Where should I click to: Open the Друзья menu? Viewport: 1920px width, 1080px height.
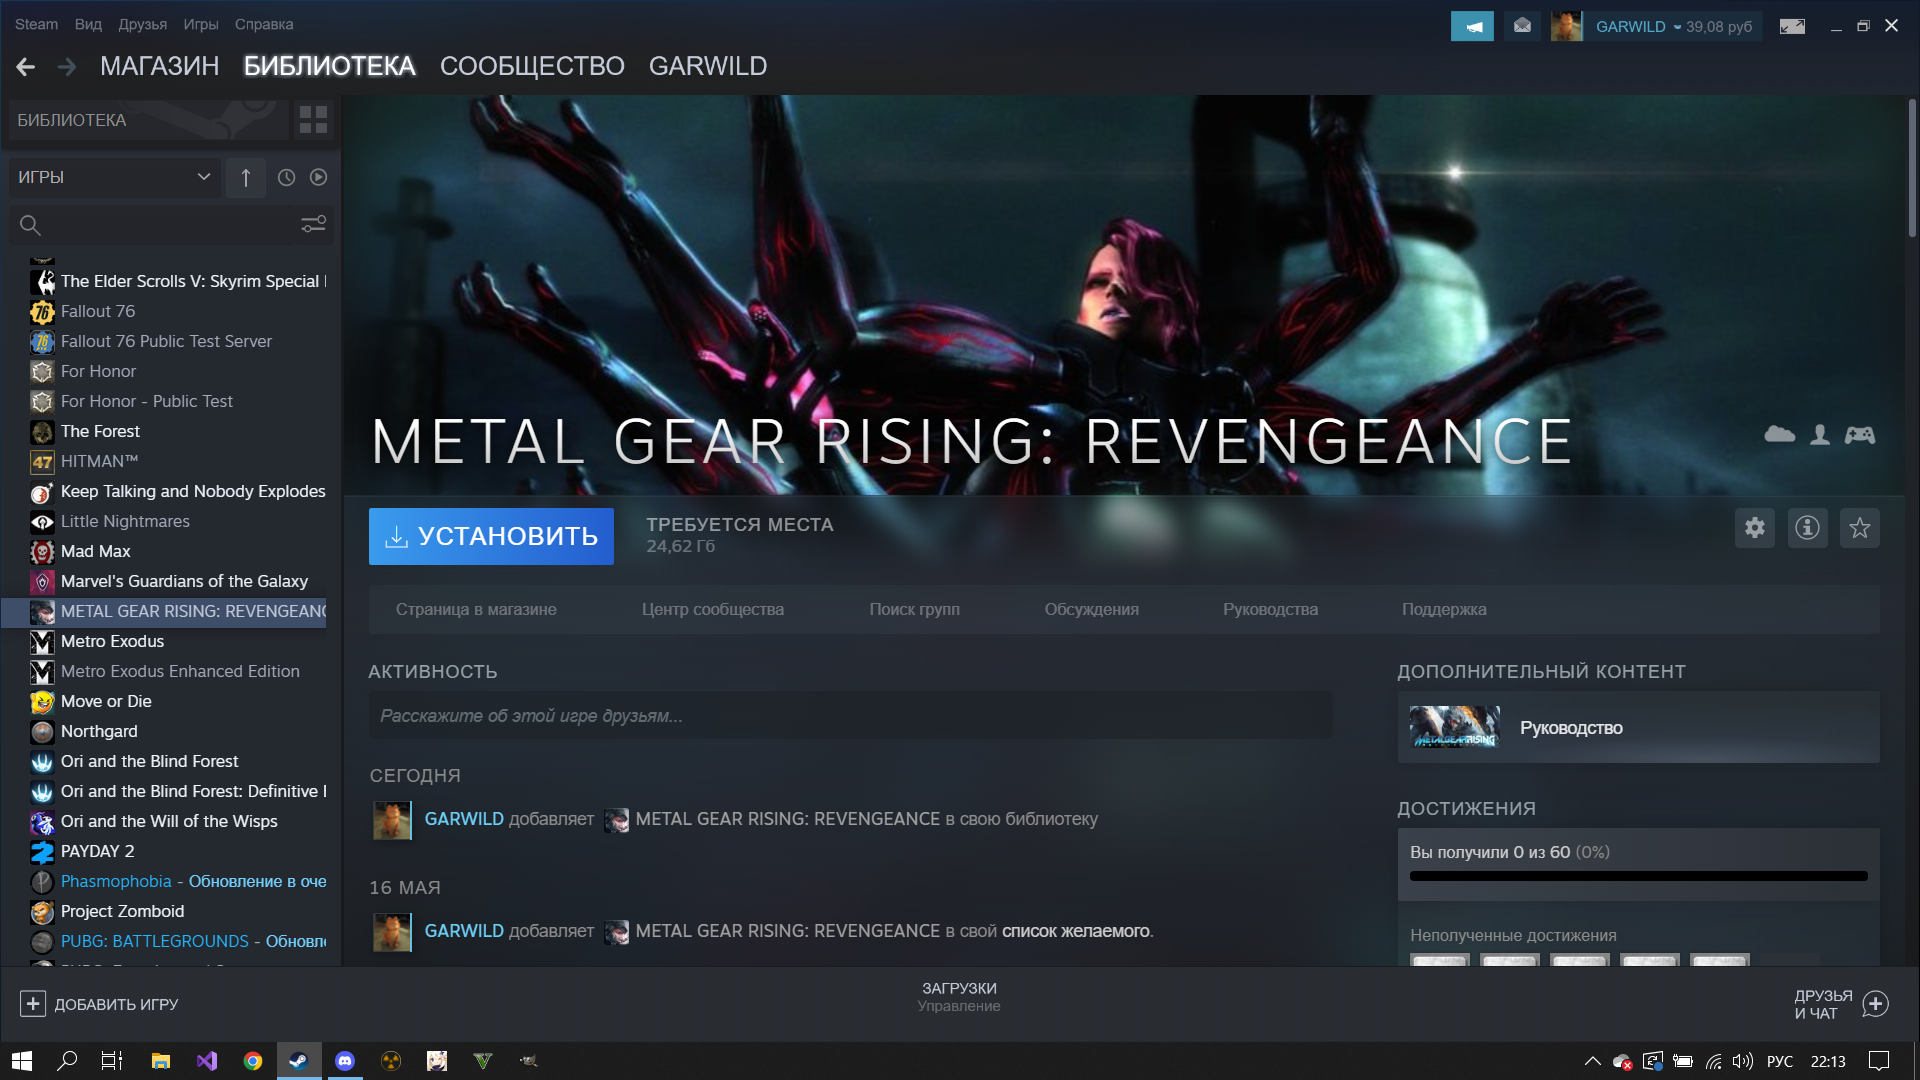click(143, 24)
